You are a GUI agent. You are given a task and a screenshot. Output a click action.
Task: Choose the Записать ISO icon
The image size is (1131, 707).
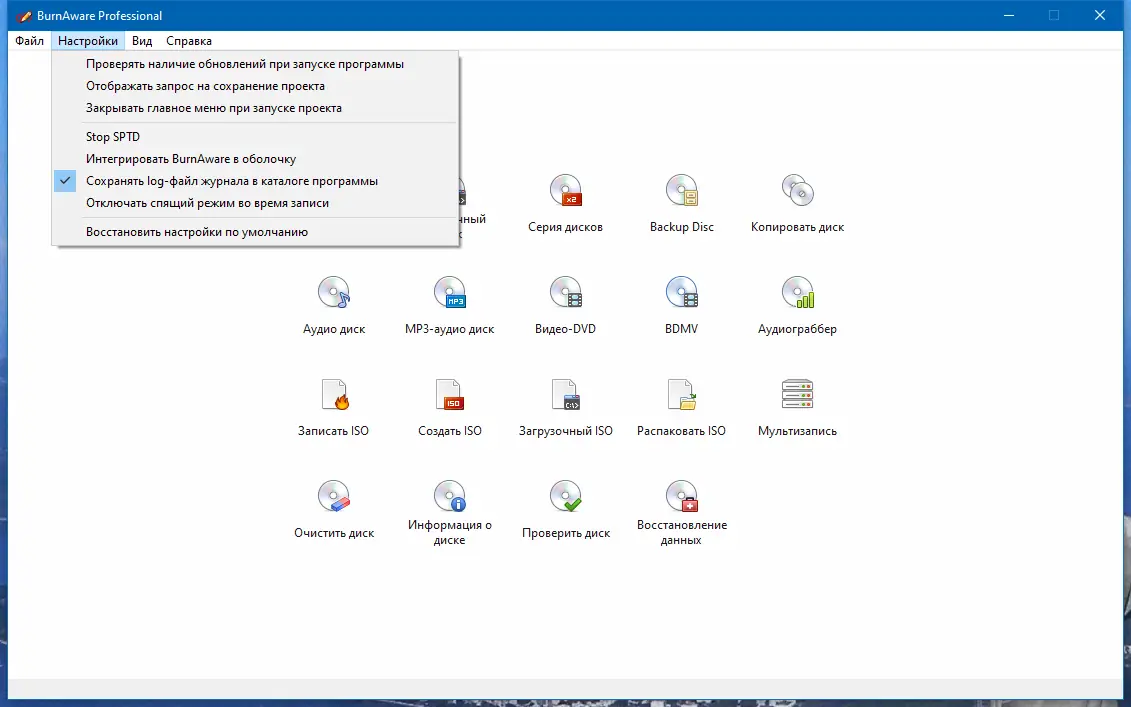click(x=334, y=395)
